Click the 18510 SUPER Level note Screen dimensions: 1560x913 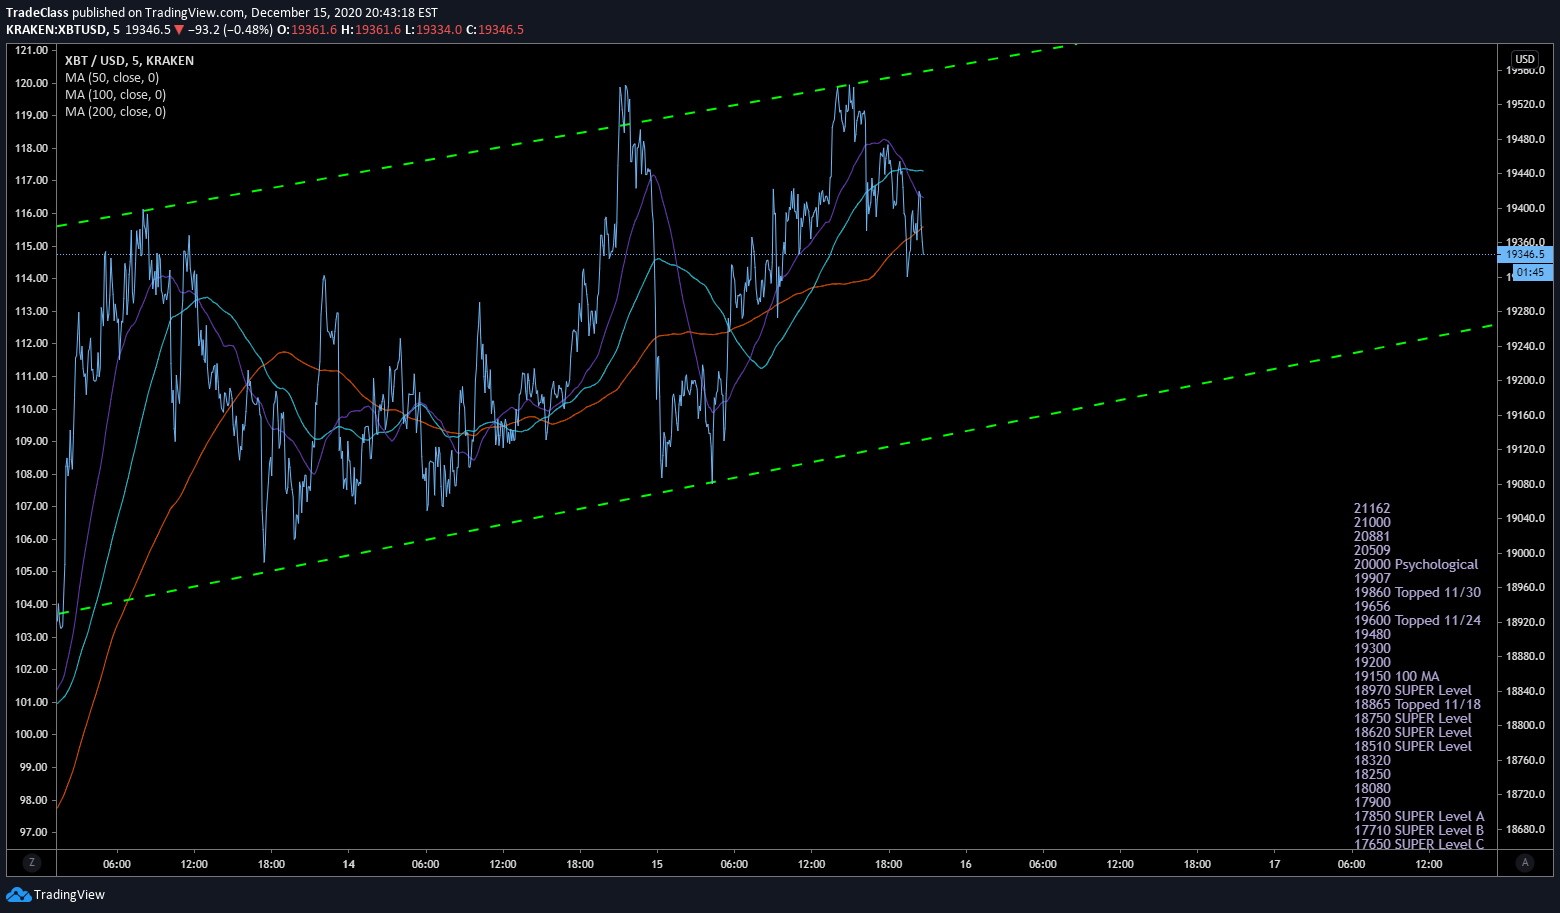[1413, 746]
